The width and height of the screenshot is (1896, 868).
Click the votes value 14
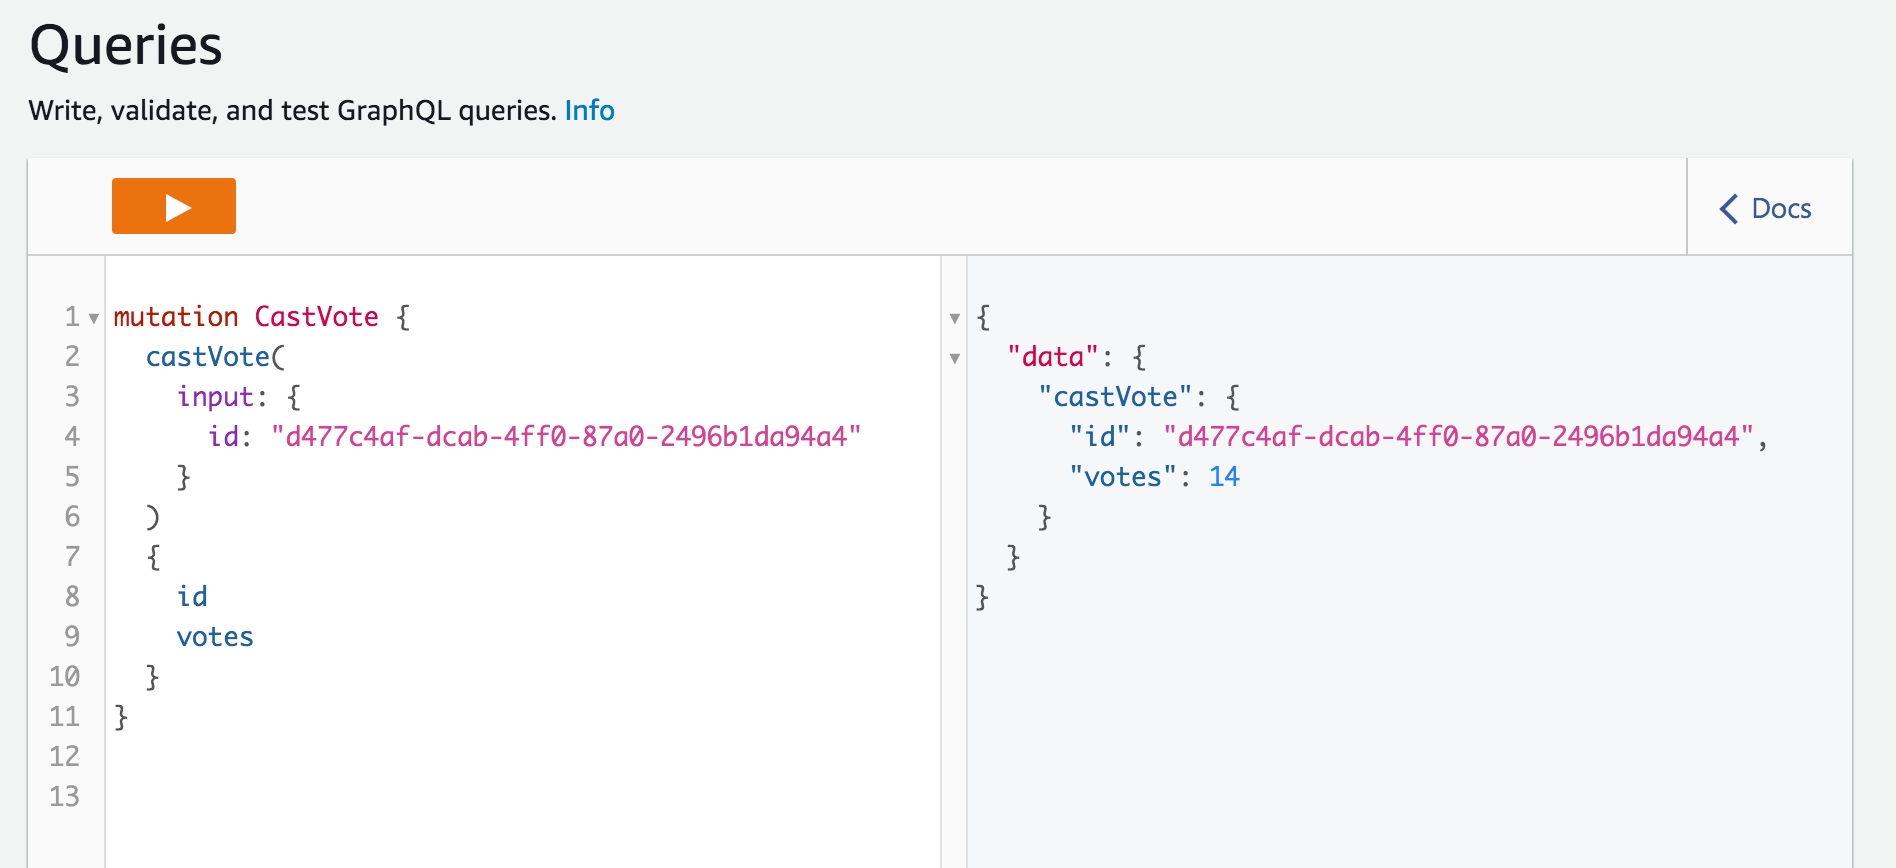tap(1224, 477)
